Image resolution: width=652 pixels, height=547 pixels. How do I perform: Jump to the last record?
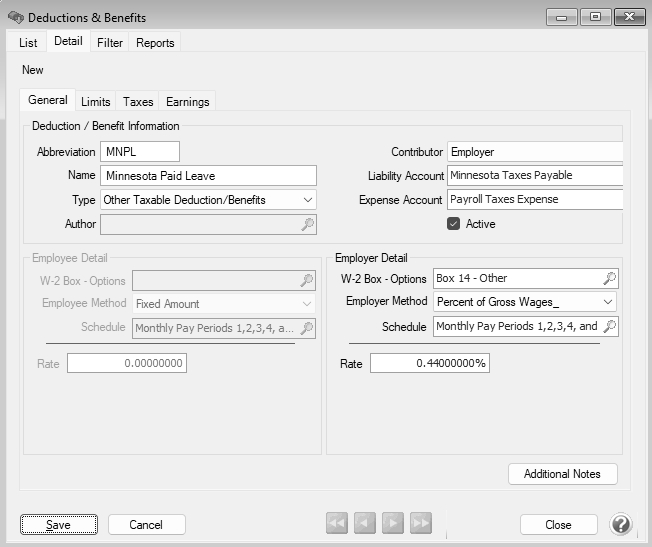click(421, 524)
